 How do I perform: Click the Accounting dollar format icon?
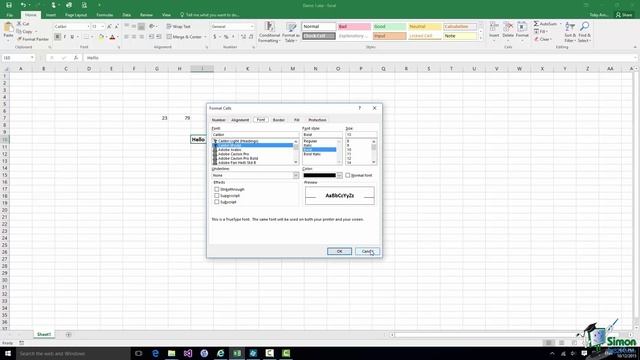pos(215,37)
